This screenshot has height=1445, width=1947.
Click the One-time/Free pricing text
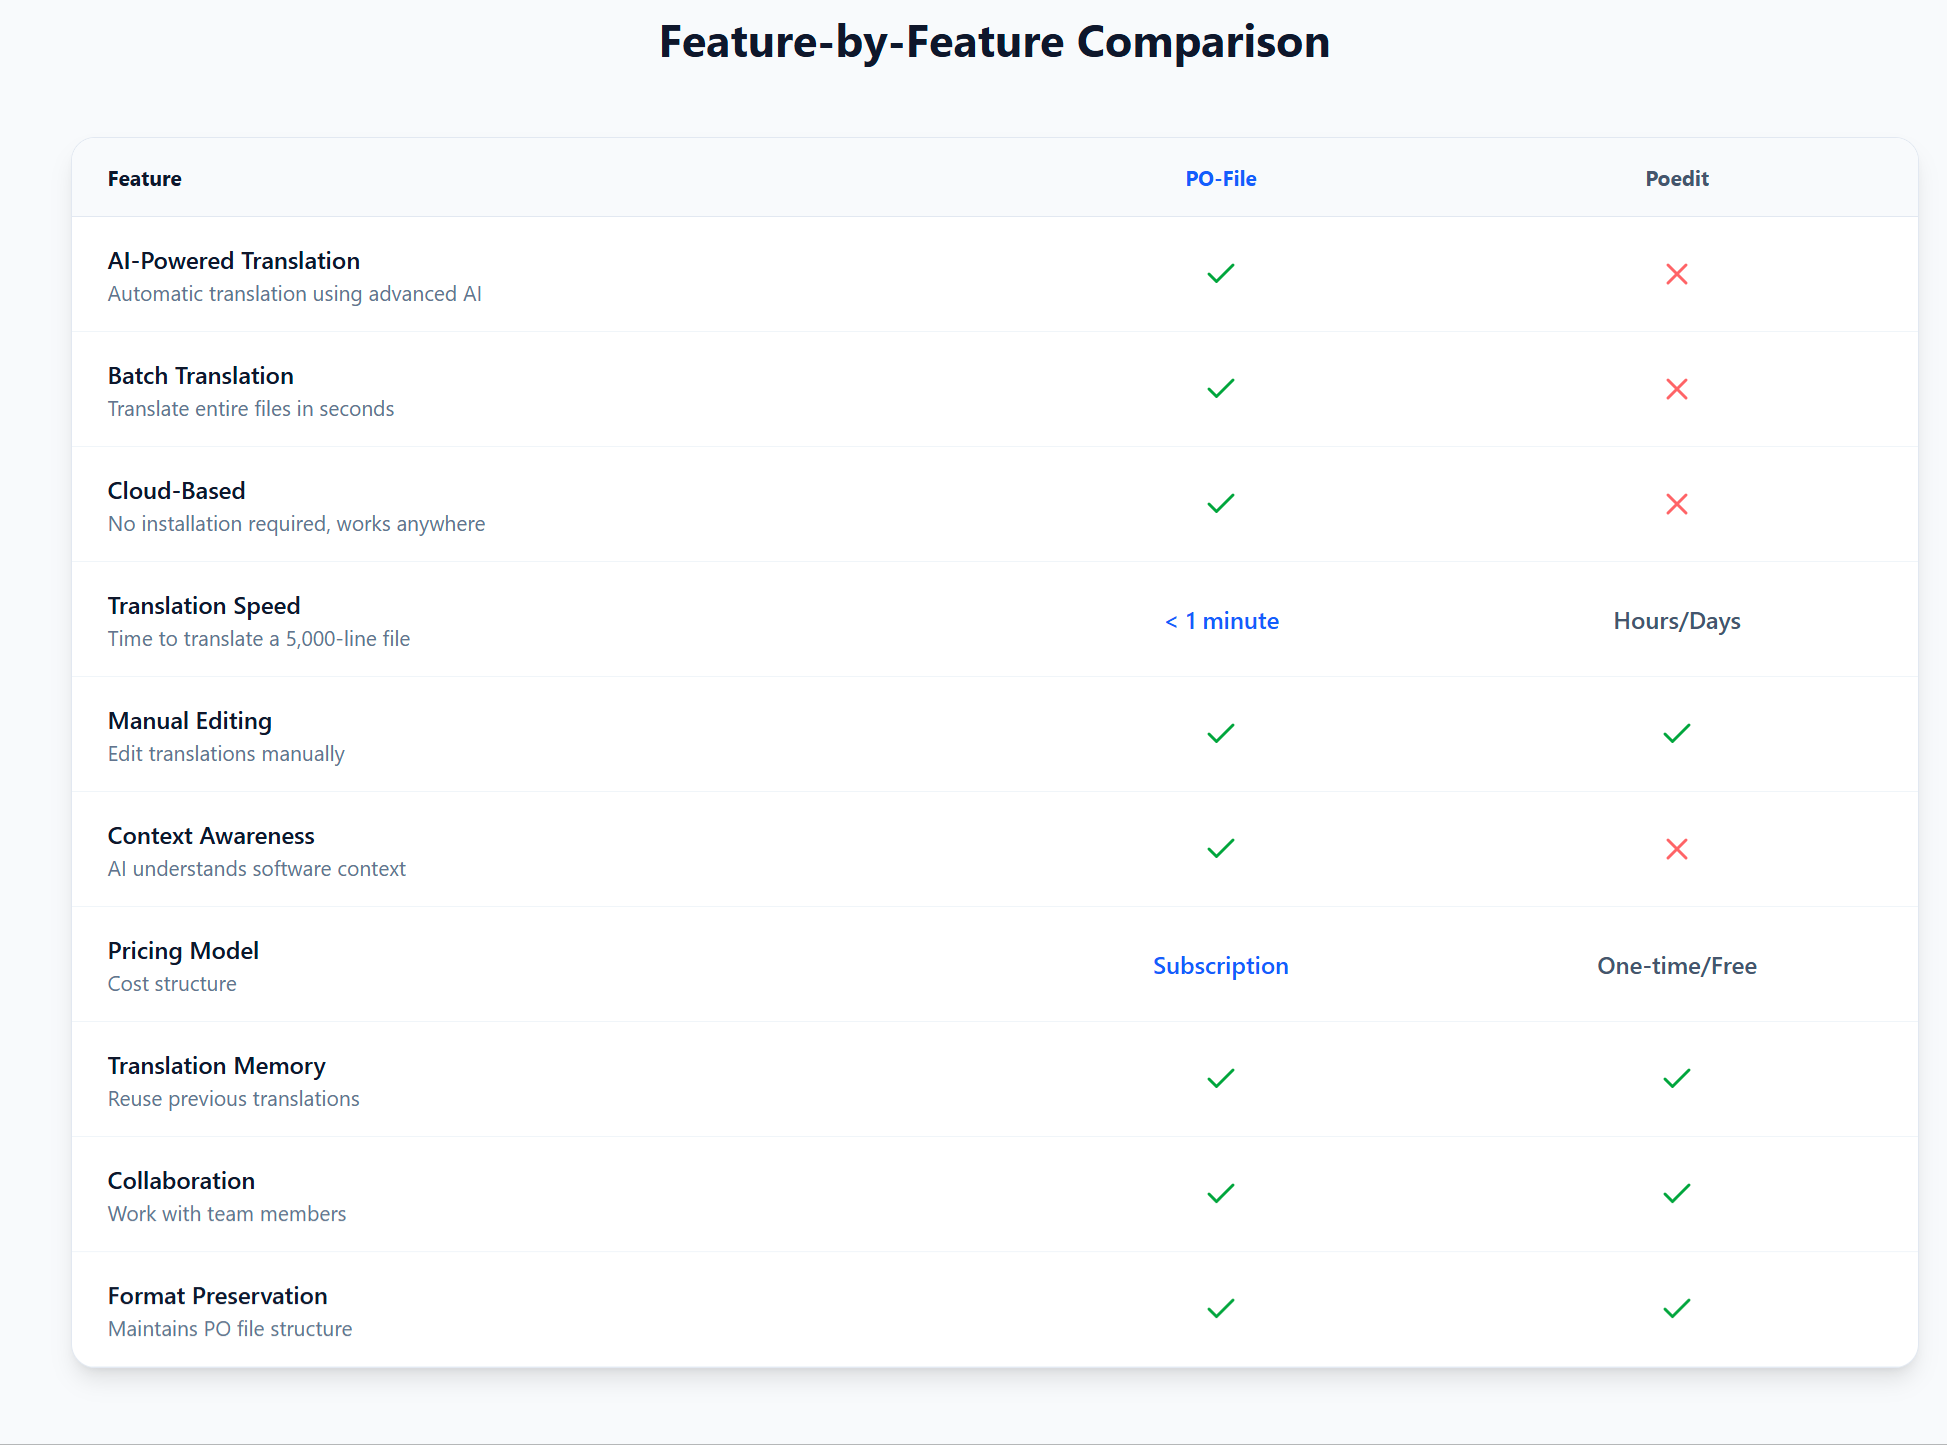(1677, 965)
